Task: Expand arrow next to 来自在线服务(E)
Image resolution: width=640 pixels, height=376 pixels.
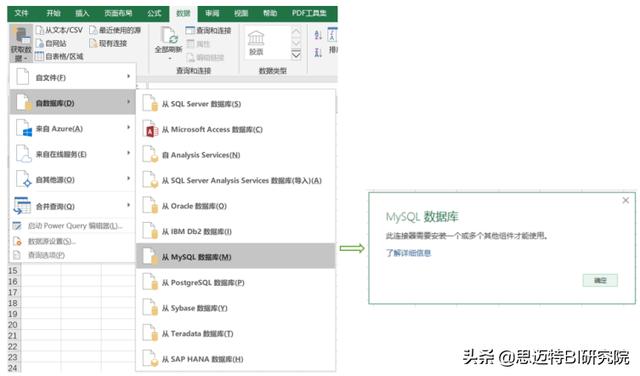Action: pyautogui.click(x=128, y=153)
